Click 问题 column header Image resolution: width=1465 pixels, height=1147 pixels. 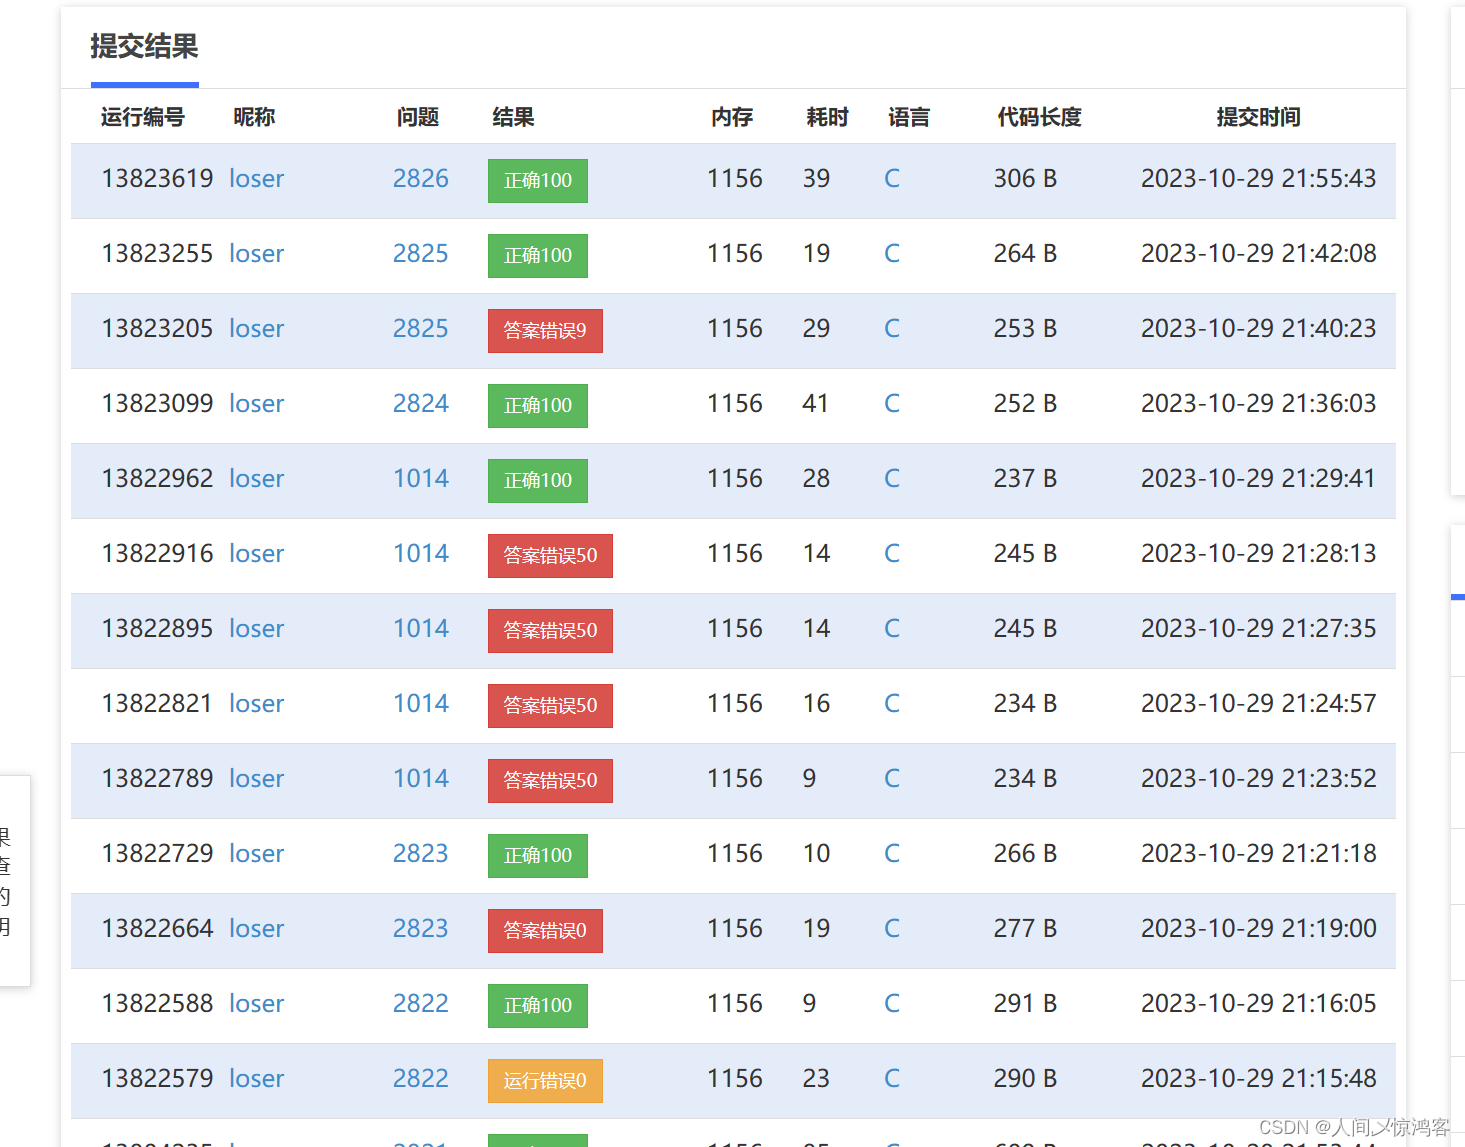click(418, 117)
